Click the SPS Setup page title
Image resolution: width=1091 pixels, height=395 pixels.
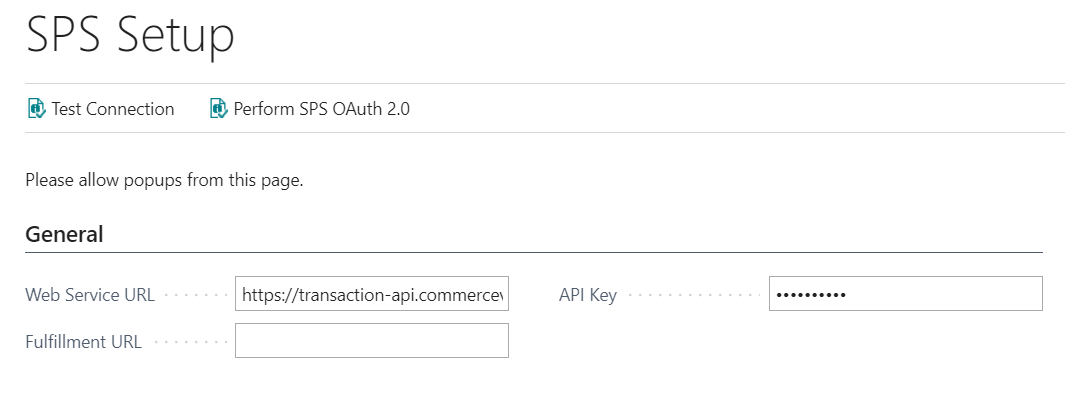(130, 35)
